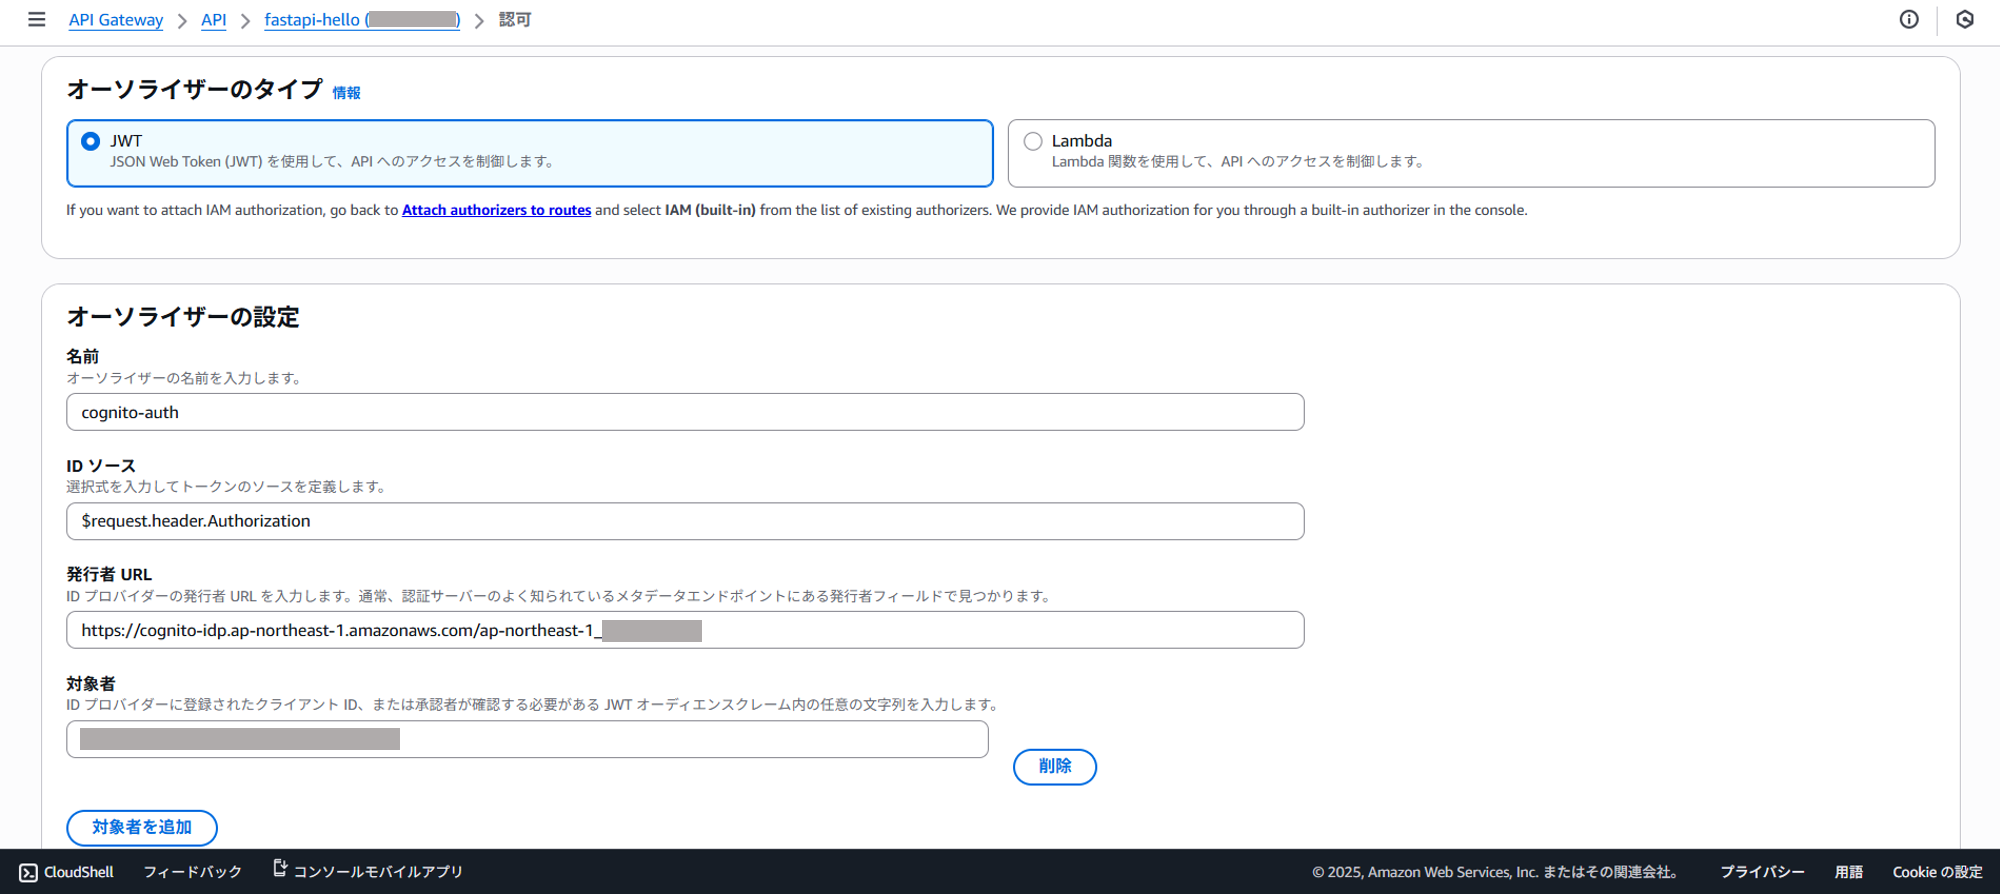Select the オーソライザーの設定 heading
Image resolution: width=2000 pixels, height=894 pixels.
183,317
